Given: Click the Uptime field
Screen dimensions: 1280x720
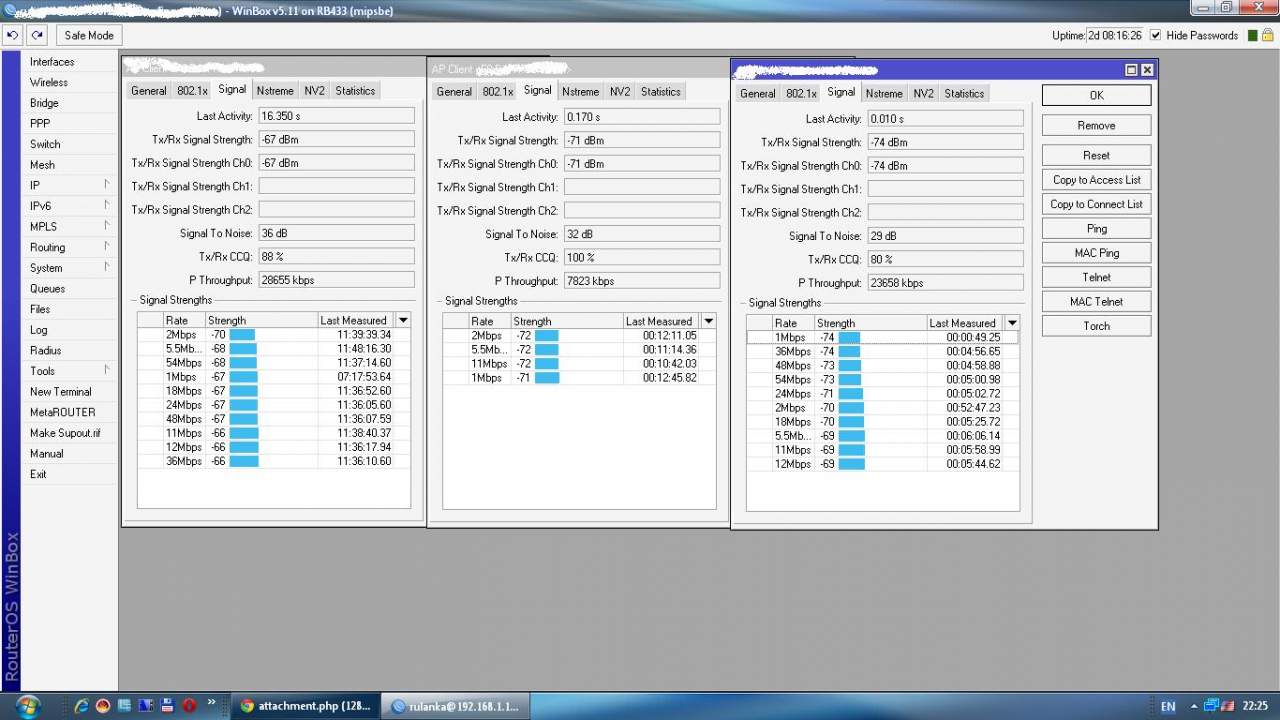Looking at the screenshot, I should (x=1114, y=35).
